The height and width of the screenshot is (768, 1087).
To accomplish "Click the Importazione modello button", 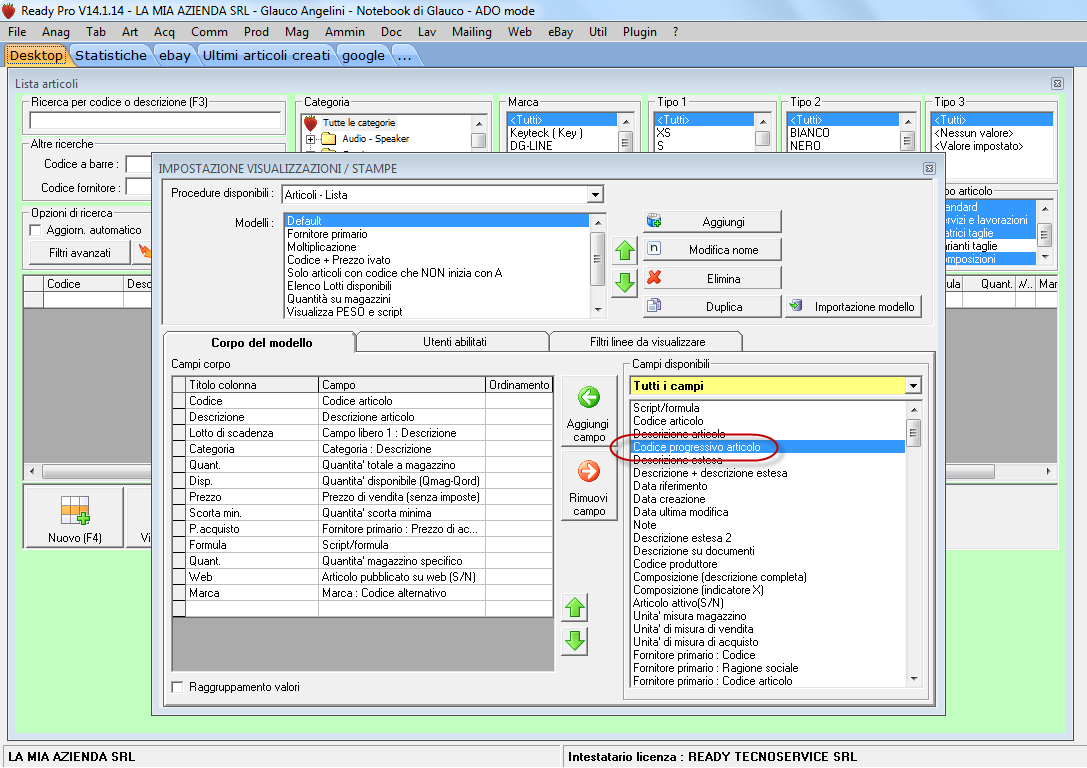I will (854, 307).
